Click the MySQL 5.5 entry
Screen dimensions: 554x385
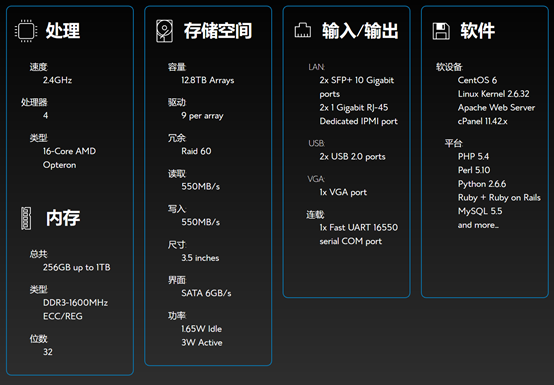point(480,211)
